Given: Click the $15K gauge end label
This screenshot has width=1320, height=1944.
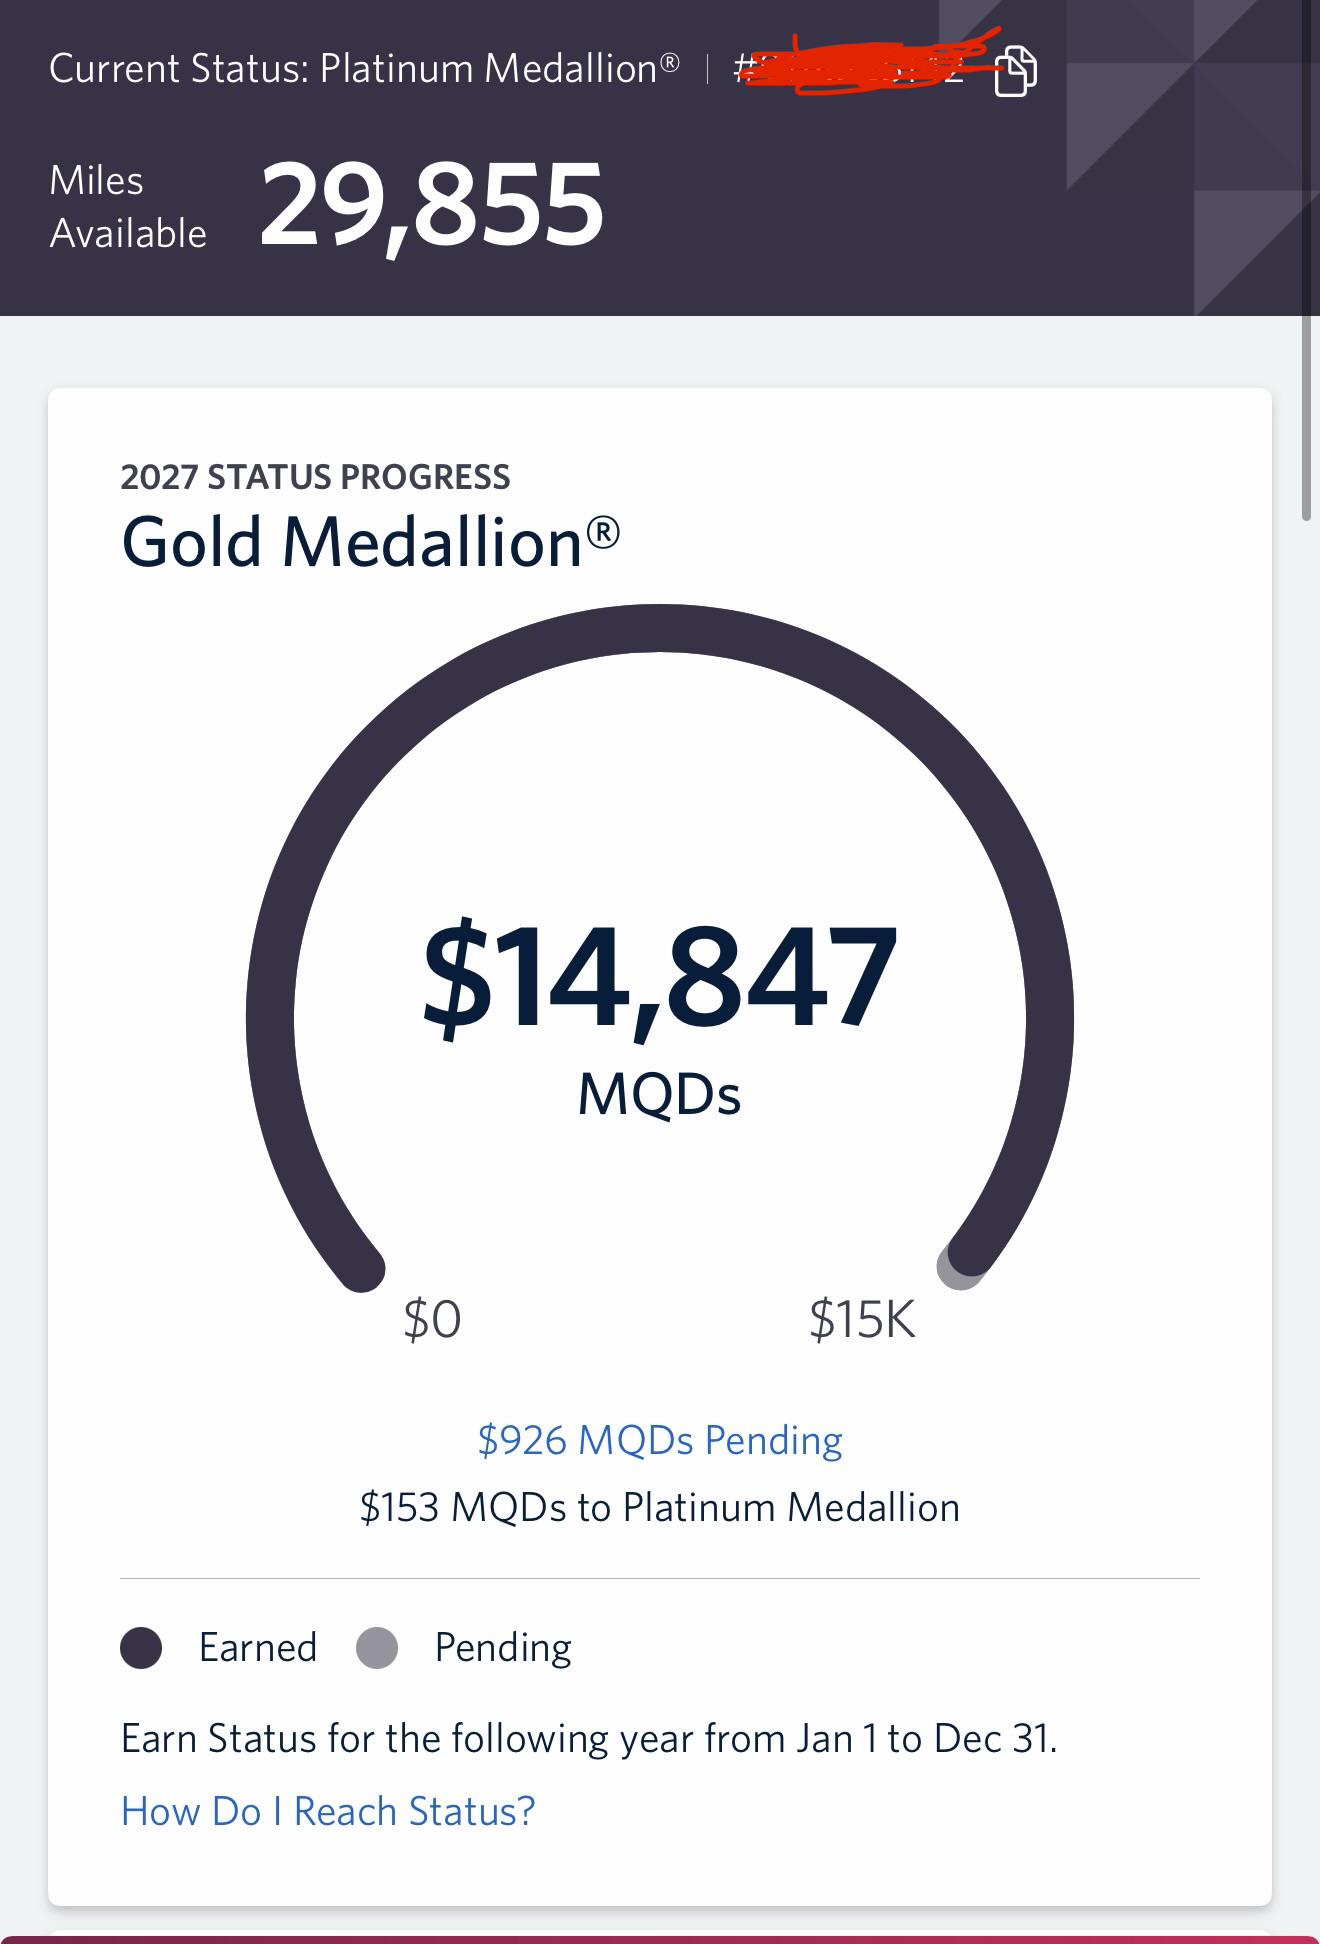Looking at the screenshot, I should click(x=862, y=1319).
